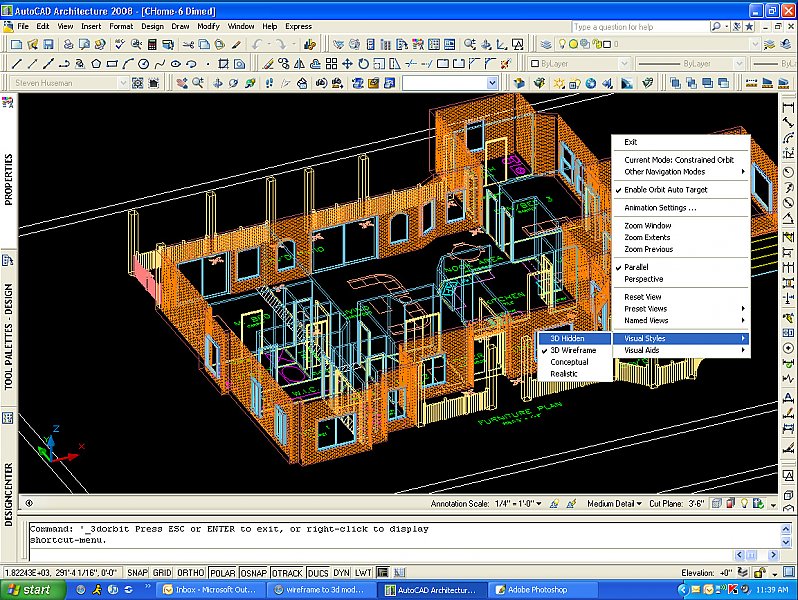Click the Move modify tool

click(347, 64)
